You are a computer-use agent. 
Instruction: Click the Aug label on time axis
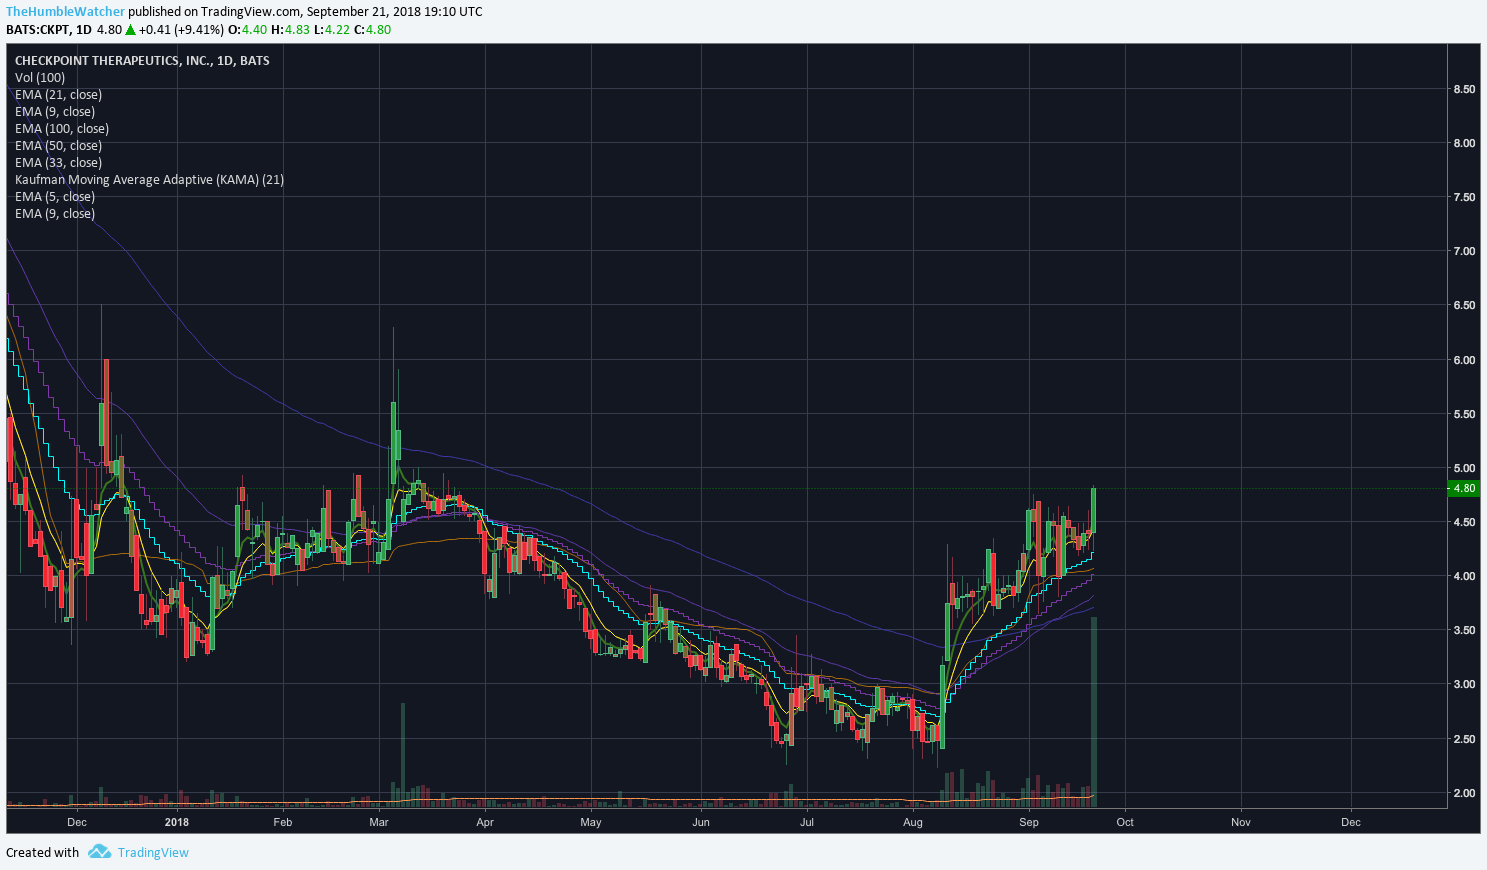point(913,822)
